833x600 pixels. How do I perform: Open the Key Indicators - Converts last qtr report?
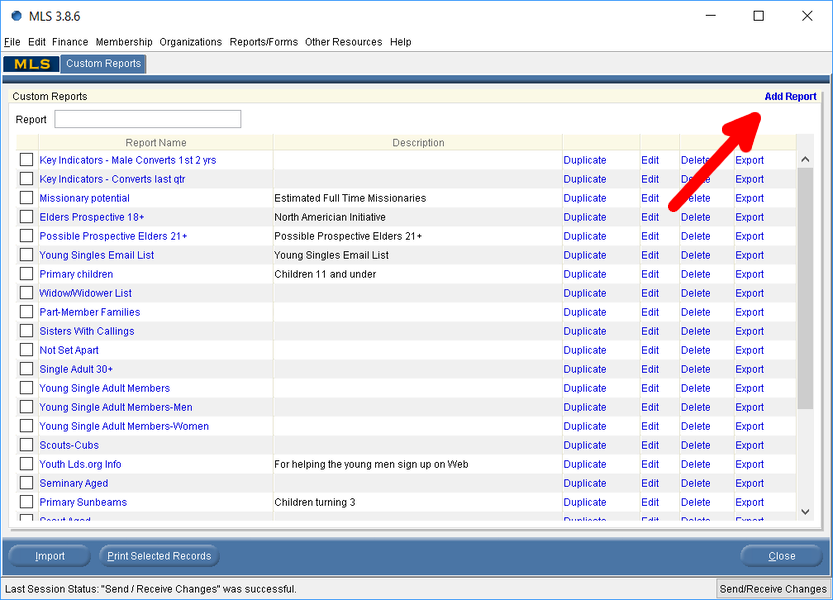pyautogui.click(x=112, y=179)
